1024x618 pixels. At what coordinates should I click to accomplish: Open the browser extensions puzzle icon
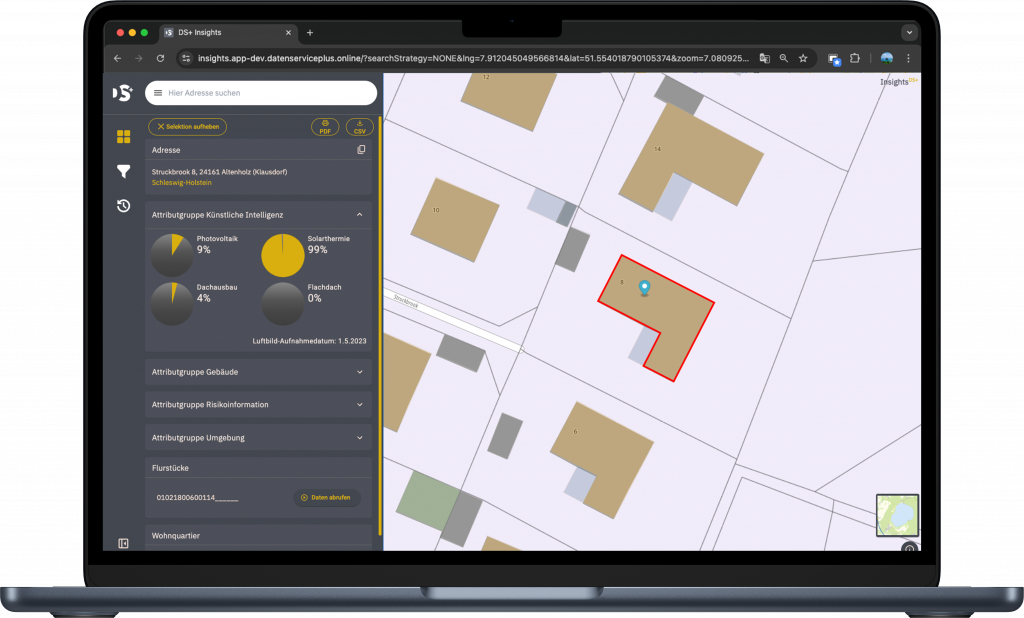click(x=855, y=58)
